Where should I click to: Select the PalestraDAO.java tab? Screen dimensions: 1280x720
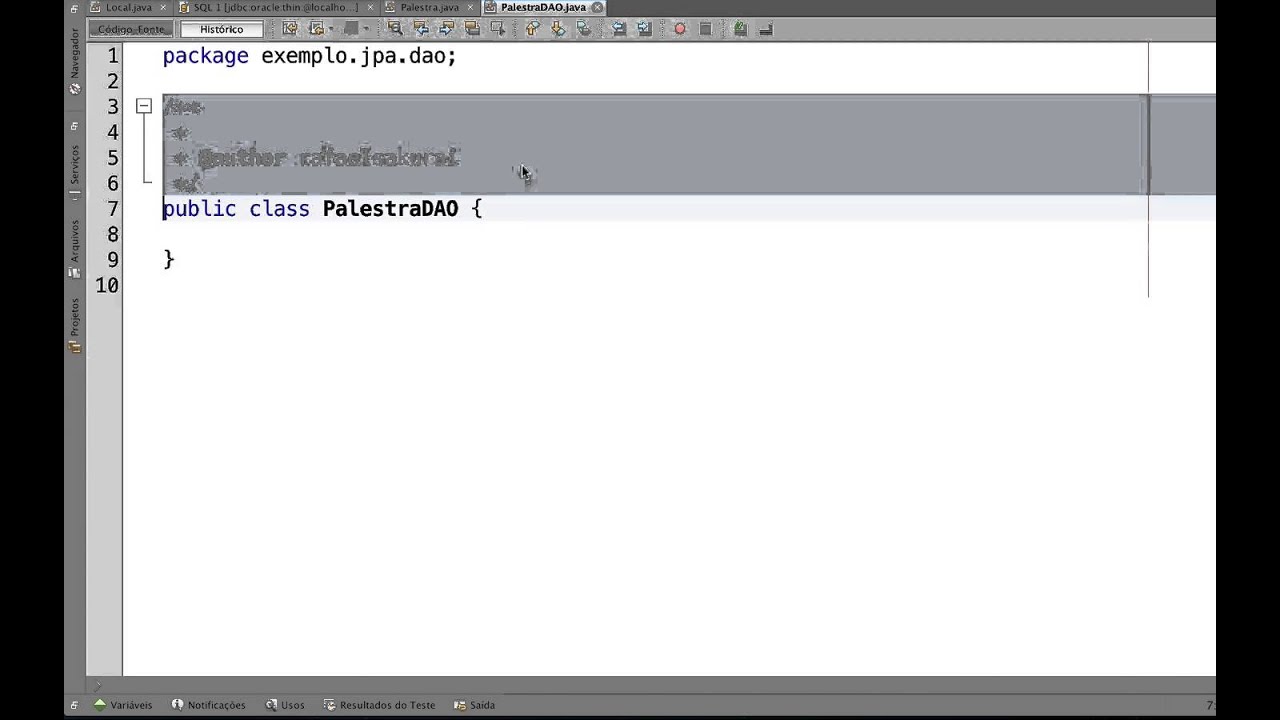tap(543, 7)
